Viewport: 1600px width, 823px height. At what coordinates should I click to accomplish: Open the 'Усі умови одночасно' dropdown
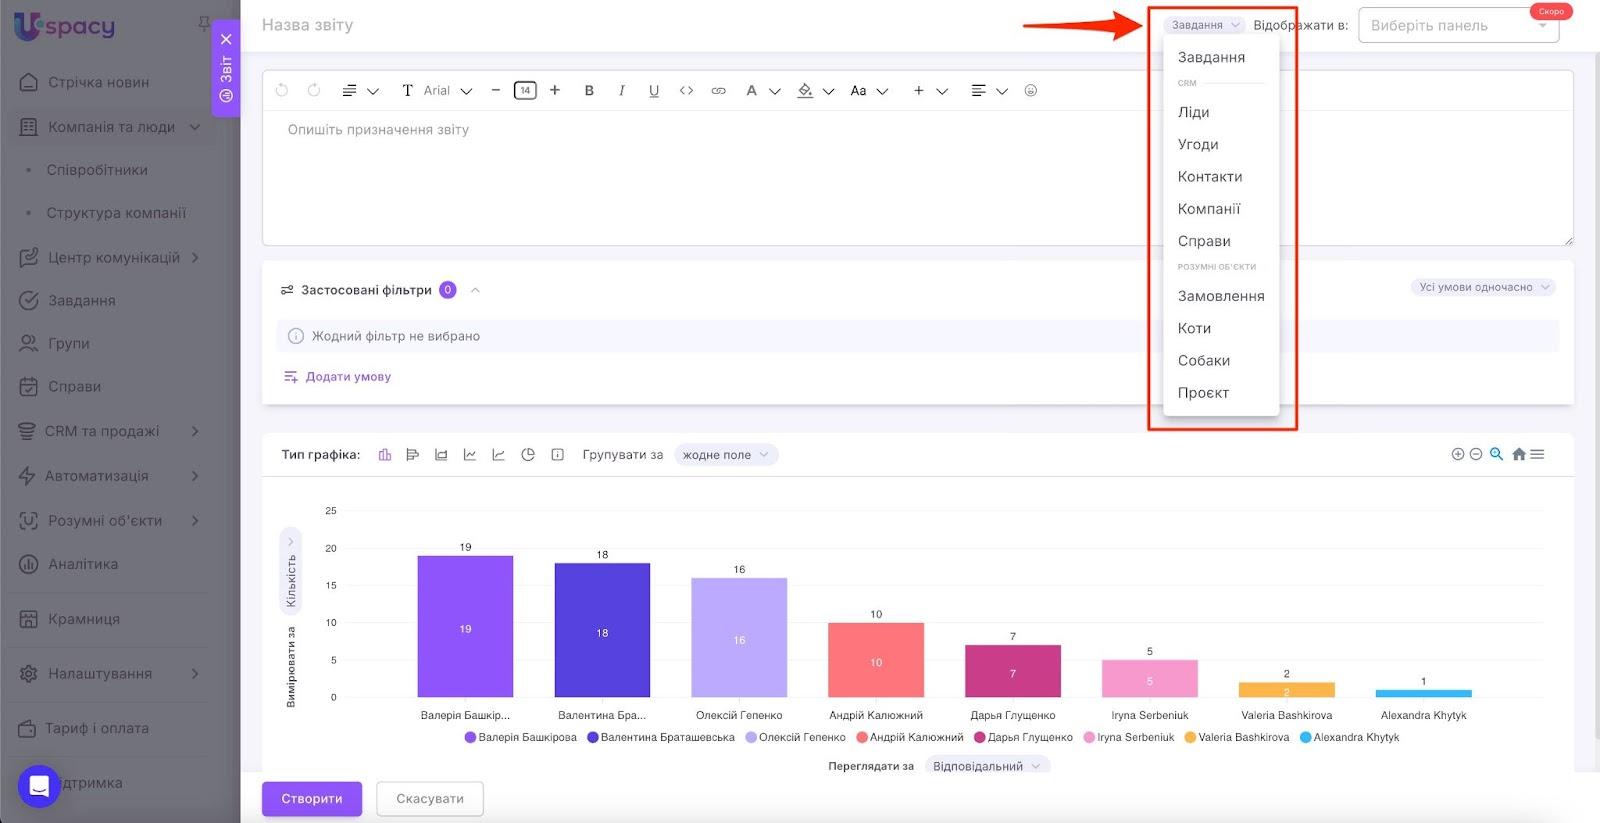tap(1483, 288)
